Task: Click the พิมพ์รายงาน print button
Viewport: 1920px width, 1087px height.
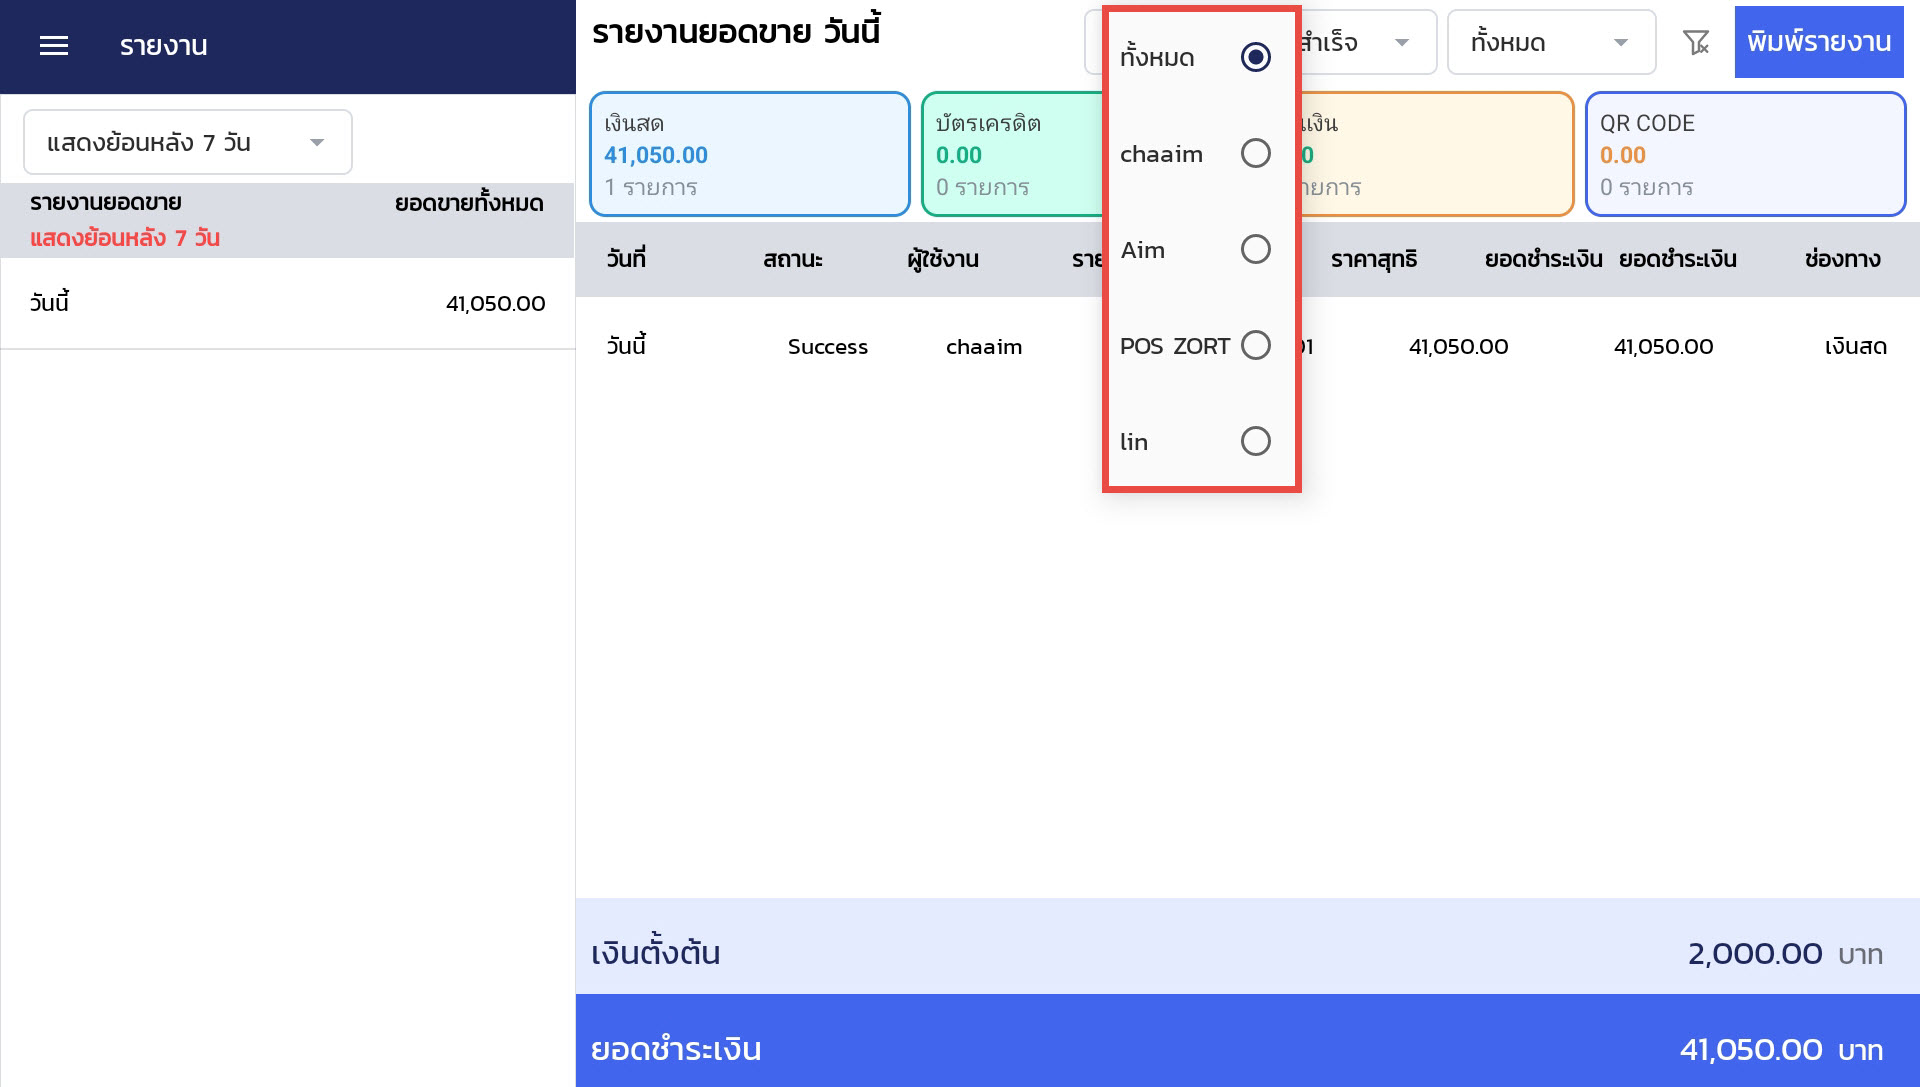Action: 1818,42
